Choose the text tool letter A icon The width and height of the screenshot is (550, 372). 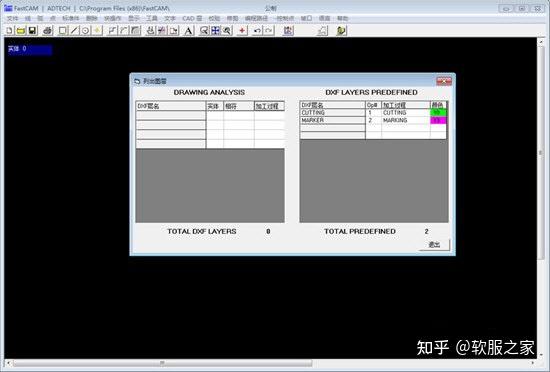pyautogui.click(x=189, y=31)
